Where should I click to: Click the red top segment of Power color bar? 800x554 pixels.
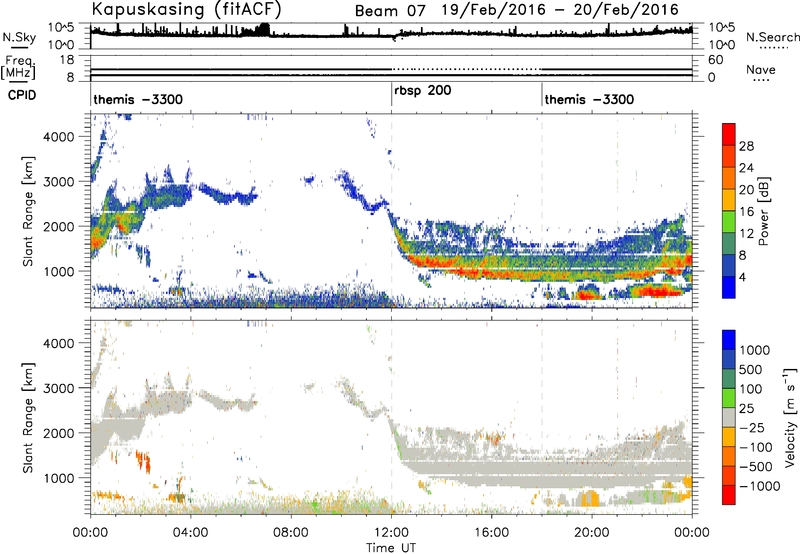tap(729, 134)
